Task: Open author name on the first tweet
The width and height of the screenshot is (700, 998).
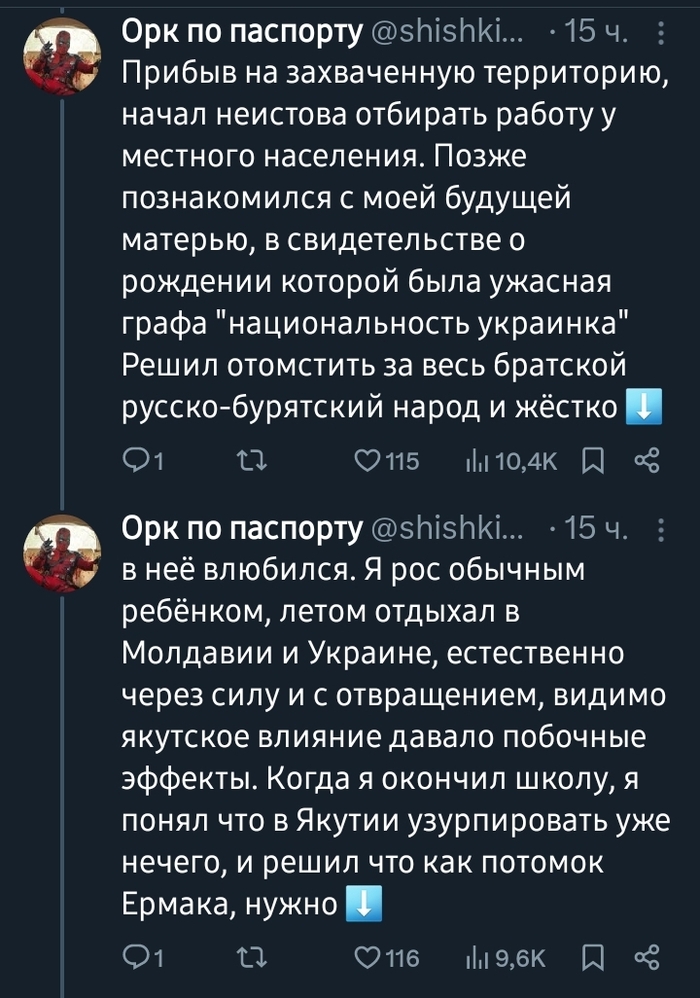Action: pyautogui.click(x=241, y=34)
